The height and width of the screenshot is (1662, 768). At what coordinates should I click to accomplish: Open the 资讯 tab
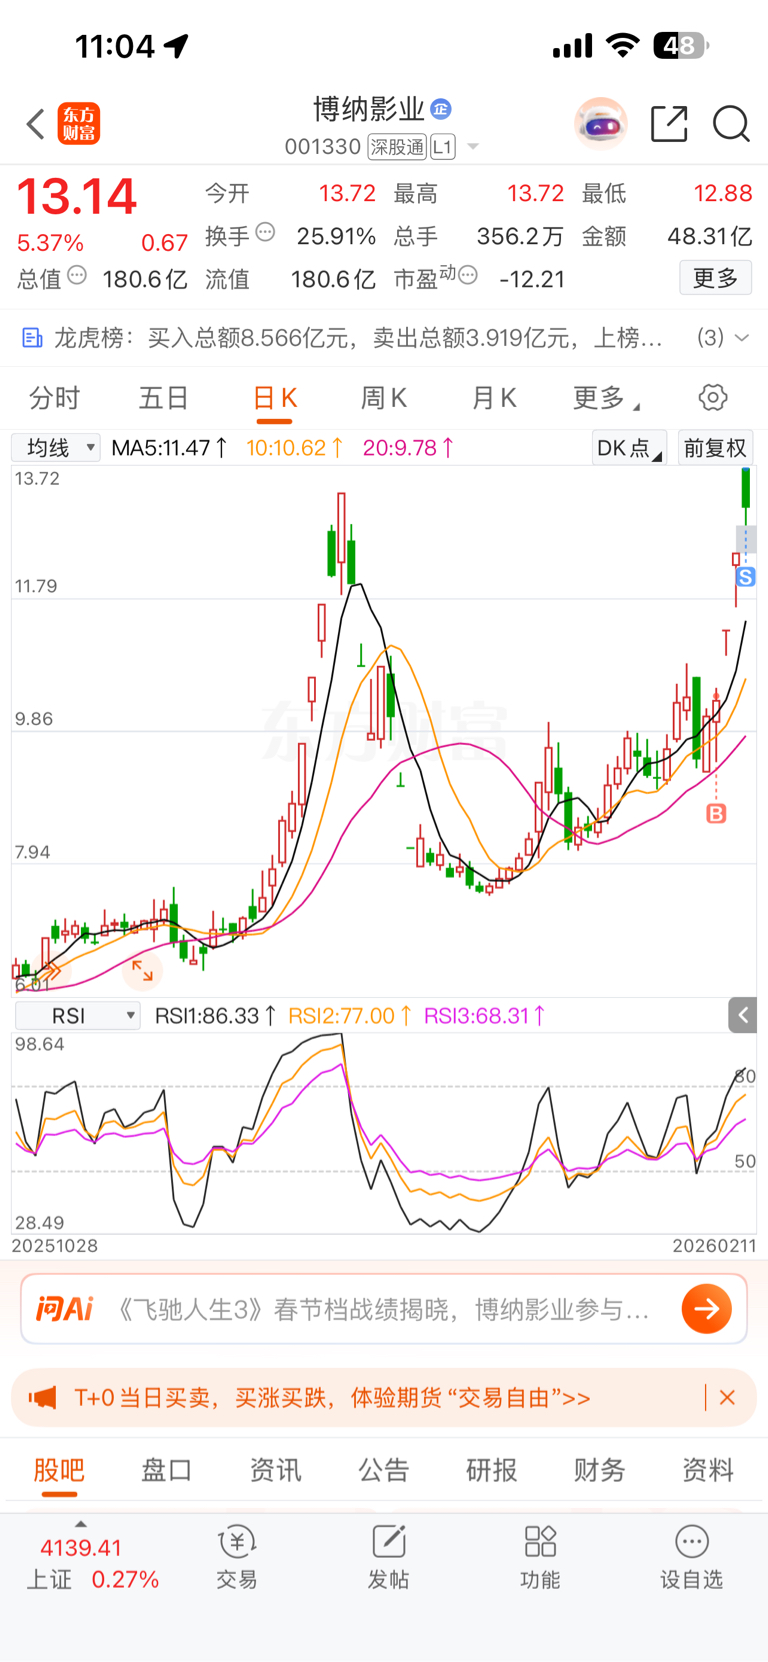point(275,1470)
